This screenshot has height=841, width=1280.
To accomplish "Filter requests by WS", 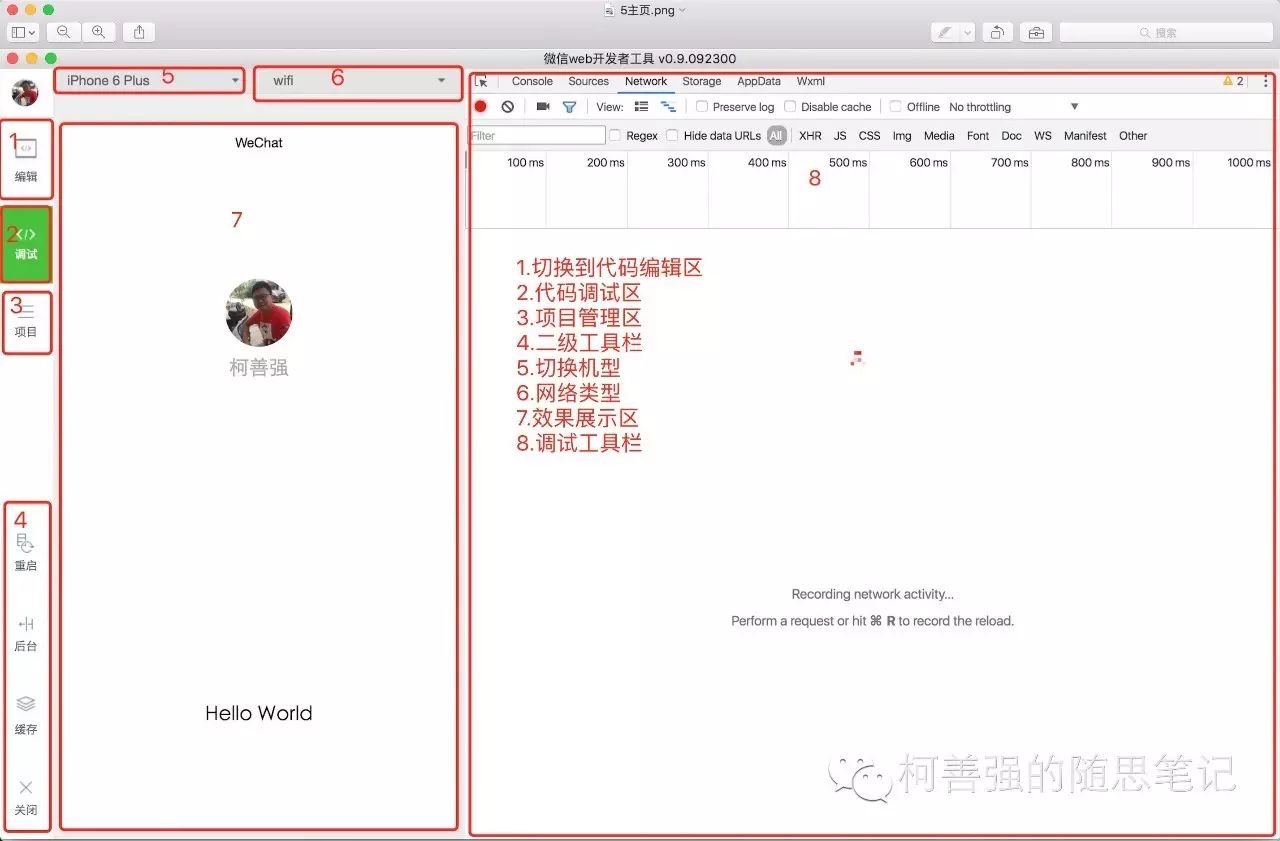I will 1043,136.
